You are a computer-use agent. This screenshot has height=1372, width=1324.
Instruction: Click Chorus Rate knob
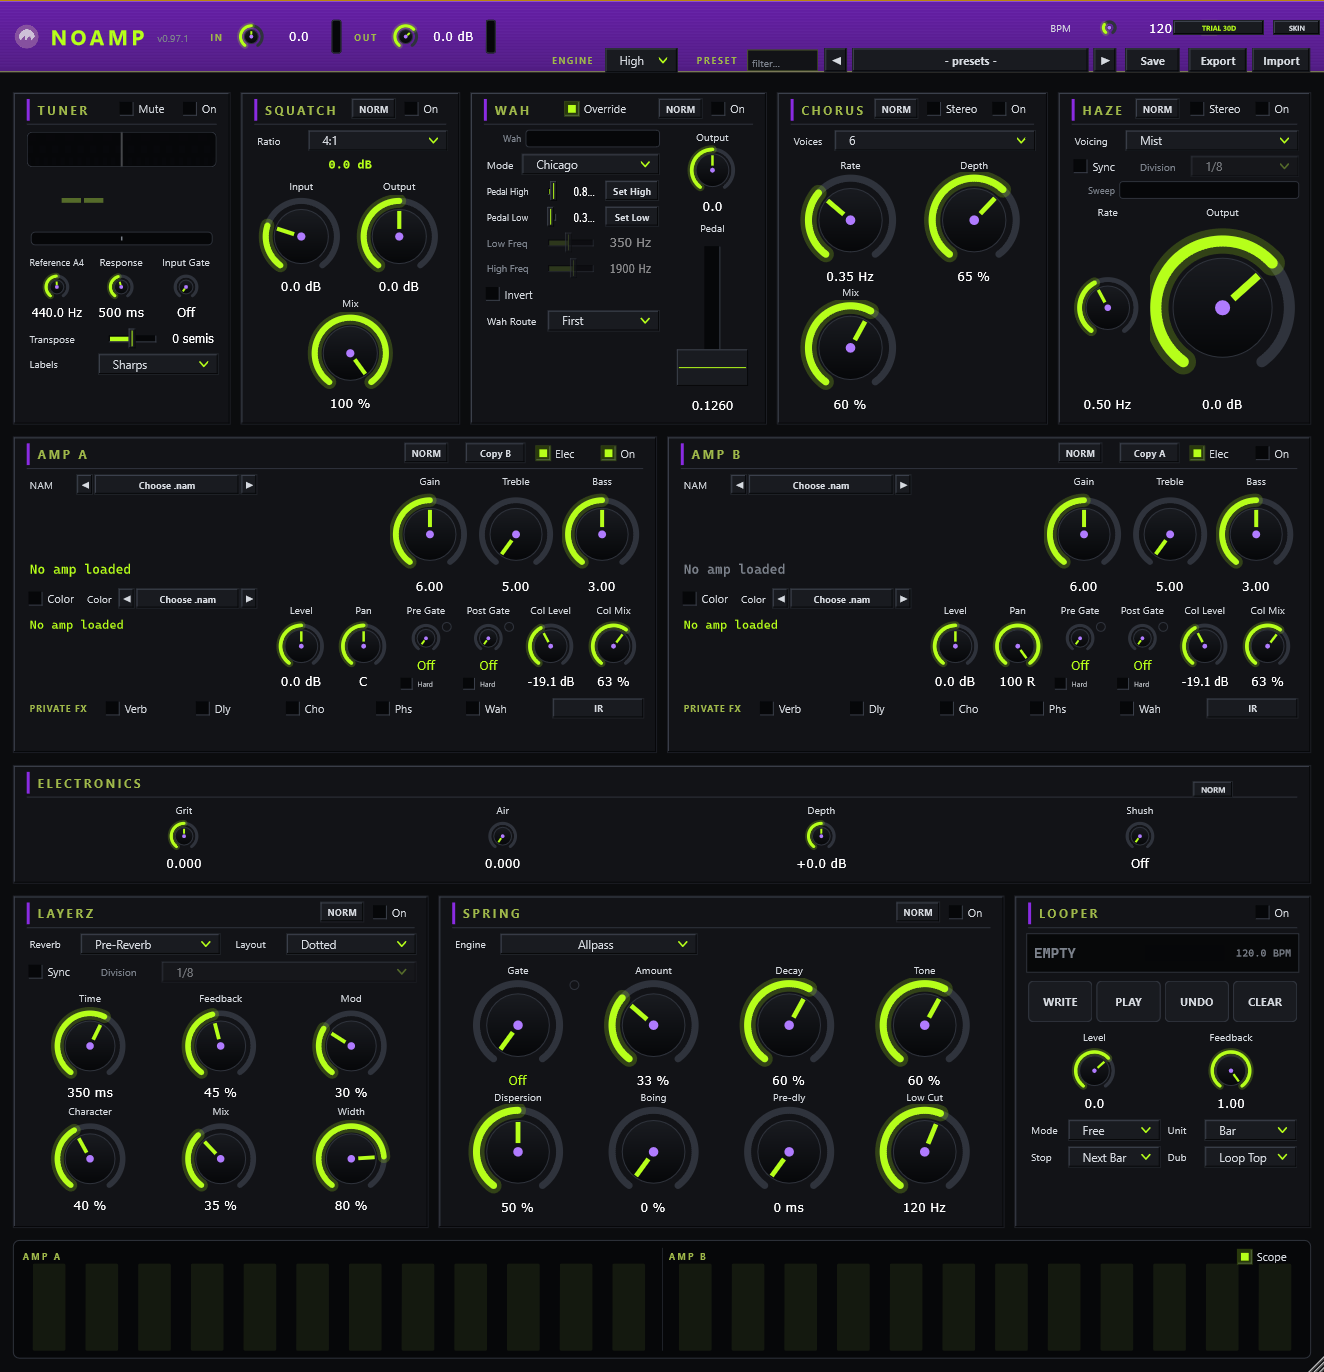(849, 220)
